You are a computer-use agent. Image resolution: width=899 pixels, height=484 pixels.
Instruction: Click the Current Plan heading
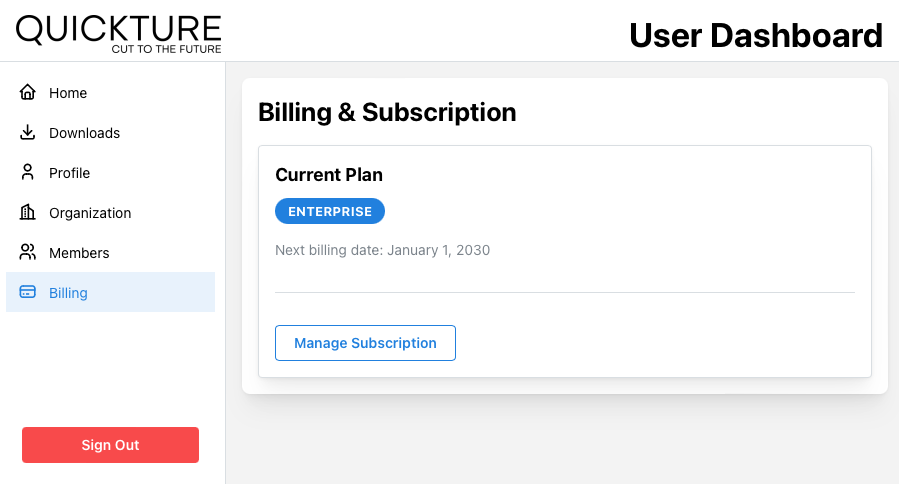coord(329,174)
